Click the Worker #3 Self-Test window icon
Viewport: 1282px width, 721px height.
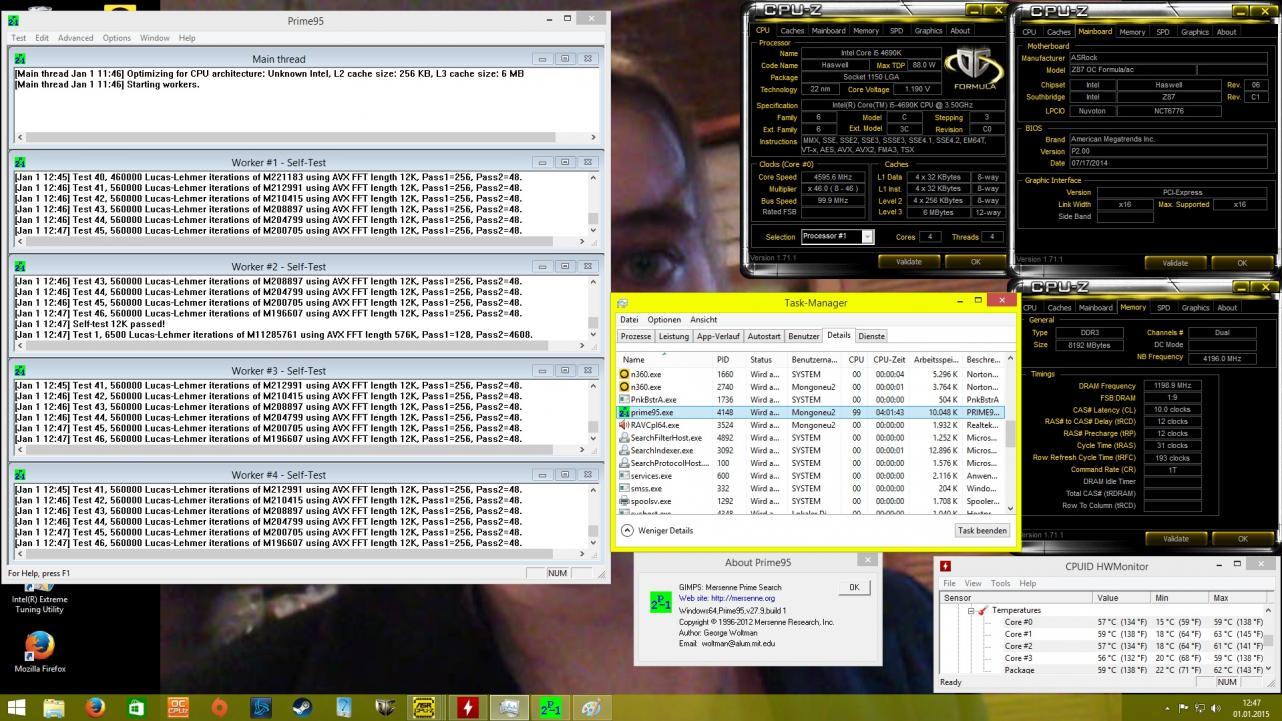point(20,370)
